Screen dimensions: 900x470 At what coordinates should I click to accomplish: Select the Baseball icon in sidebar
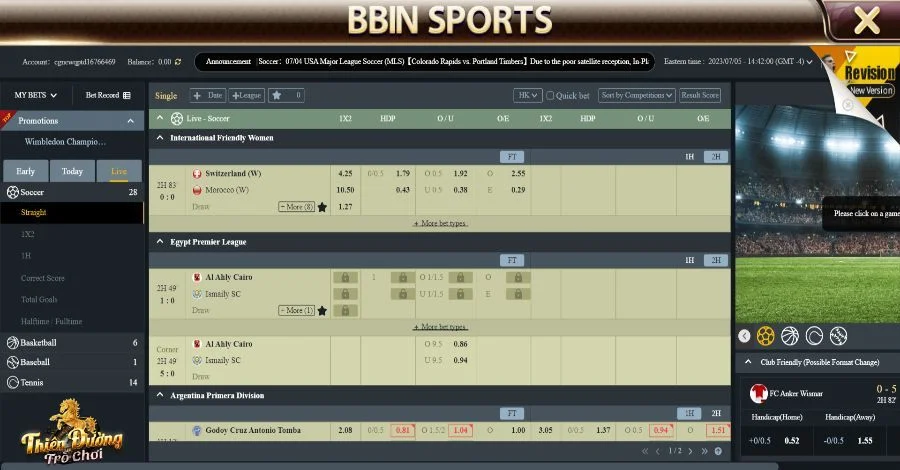click(x=13, y=362)
